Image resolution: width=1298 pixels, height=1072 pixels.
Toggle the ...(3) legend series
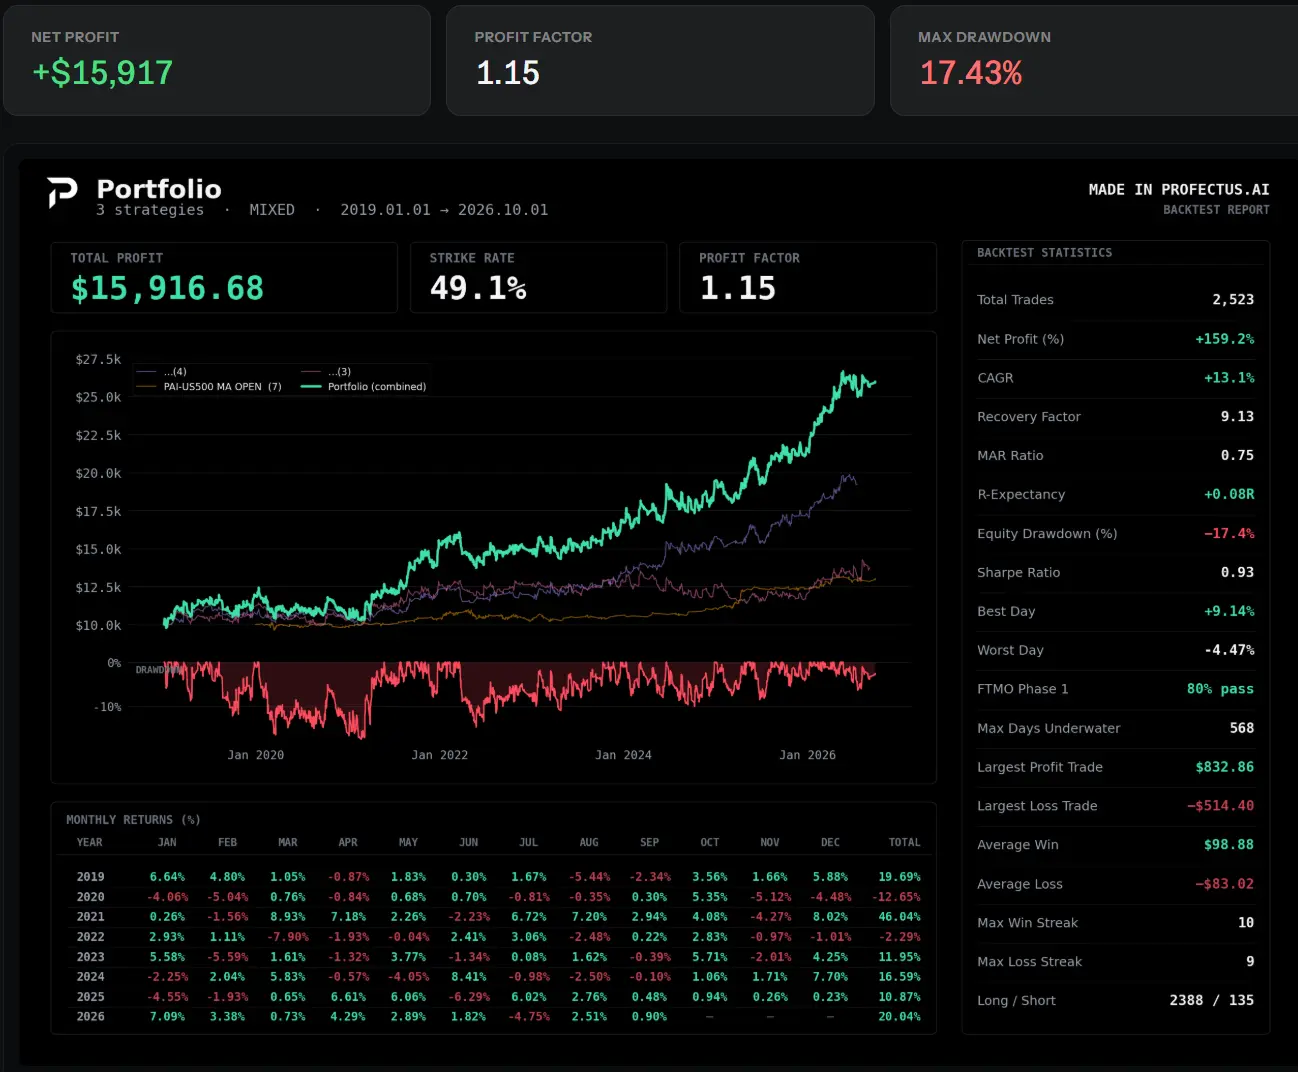tap(326, 372)
